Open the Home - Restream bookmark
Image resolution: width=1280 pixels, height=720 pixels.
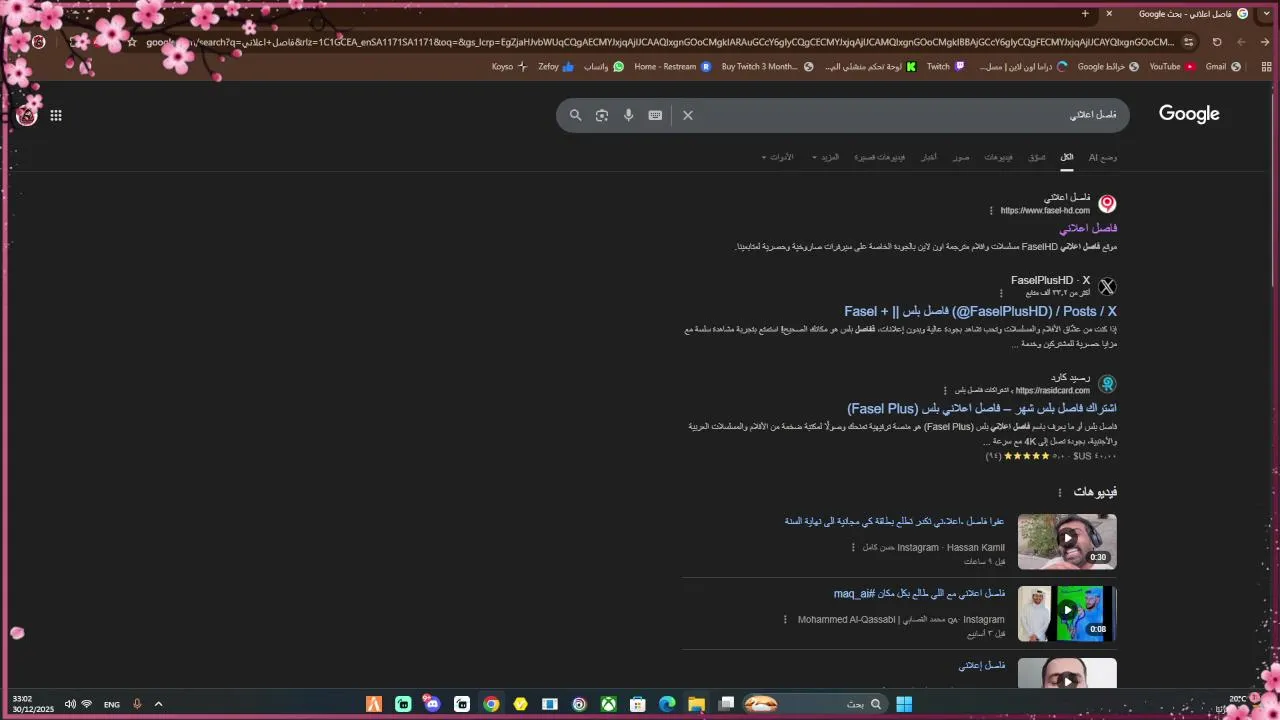click(x=672, y=67)
